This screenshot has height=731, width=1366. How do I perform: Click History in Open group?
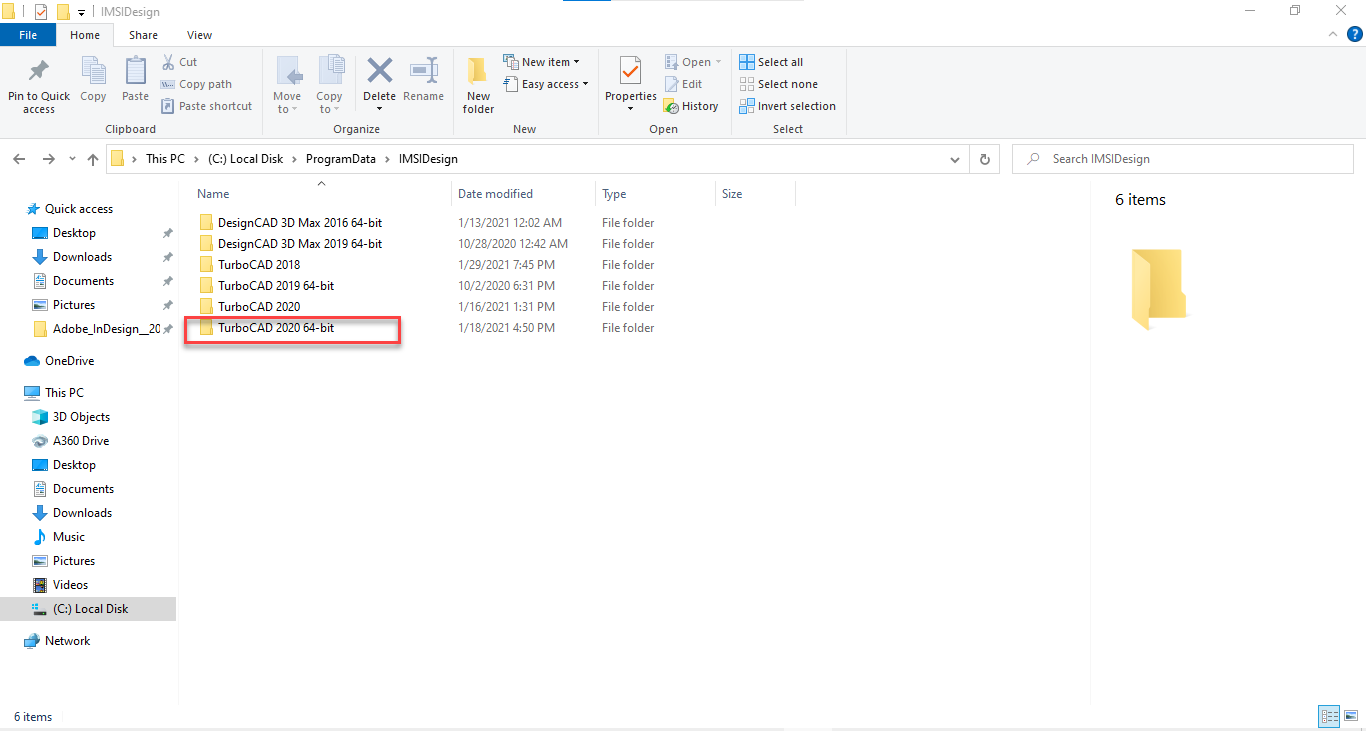pos(691,106)
